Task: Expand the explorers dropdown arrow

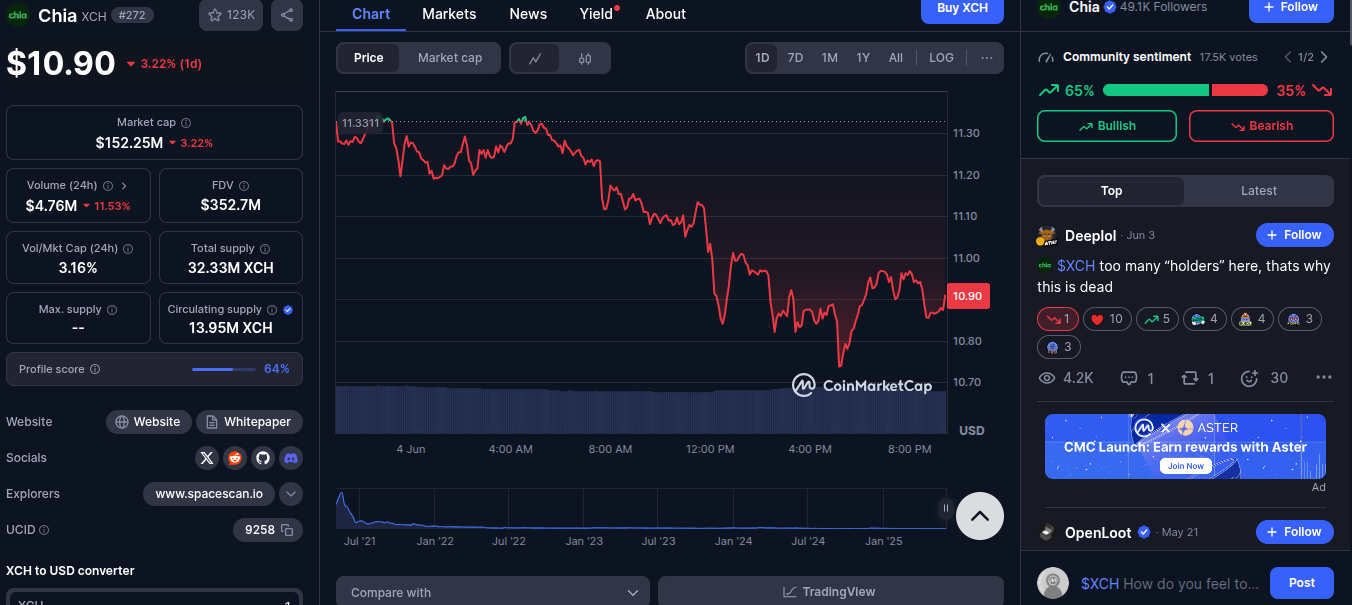Action: [x=291, y=494]
